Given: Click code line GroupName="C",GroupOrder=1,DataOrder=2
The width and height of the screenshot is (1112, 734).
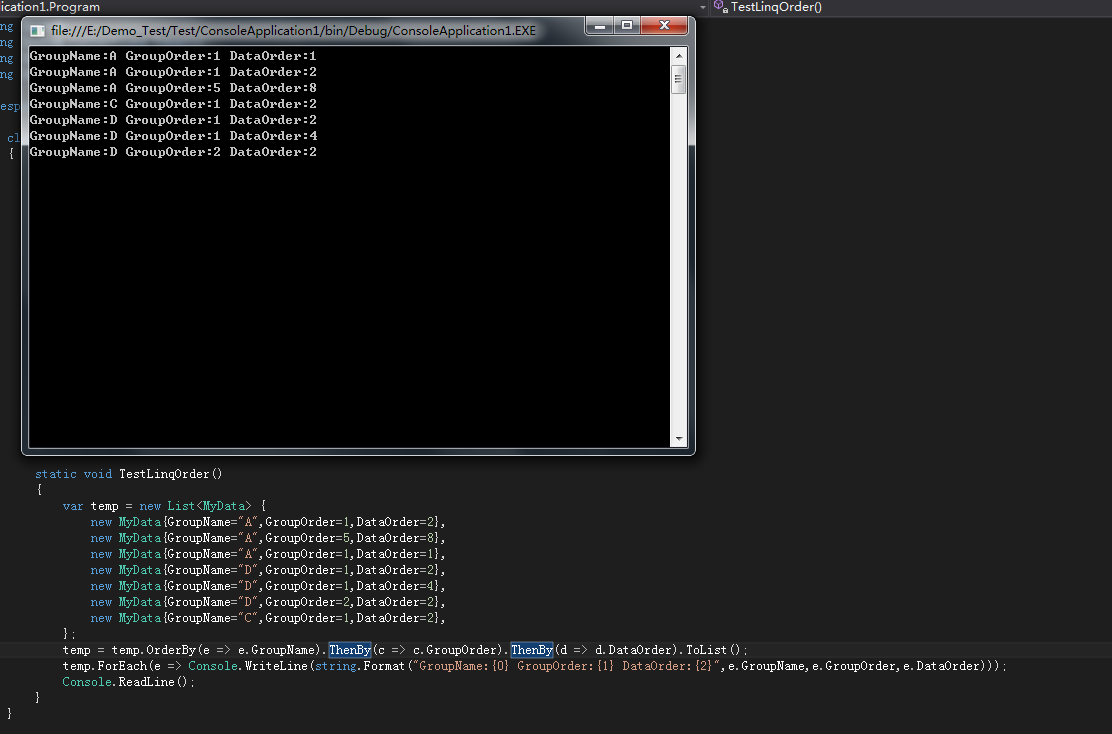Looking at the screenshot, I should (267, 618).
